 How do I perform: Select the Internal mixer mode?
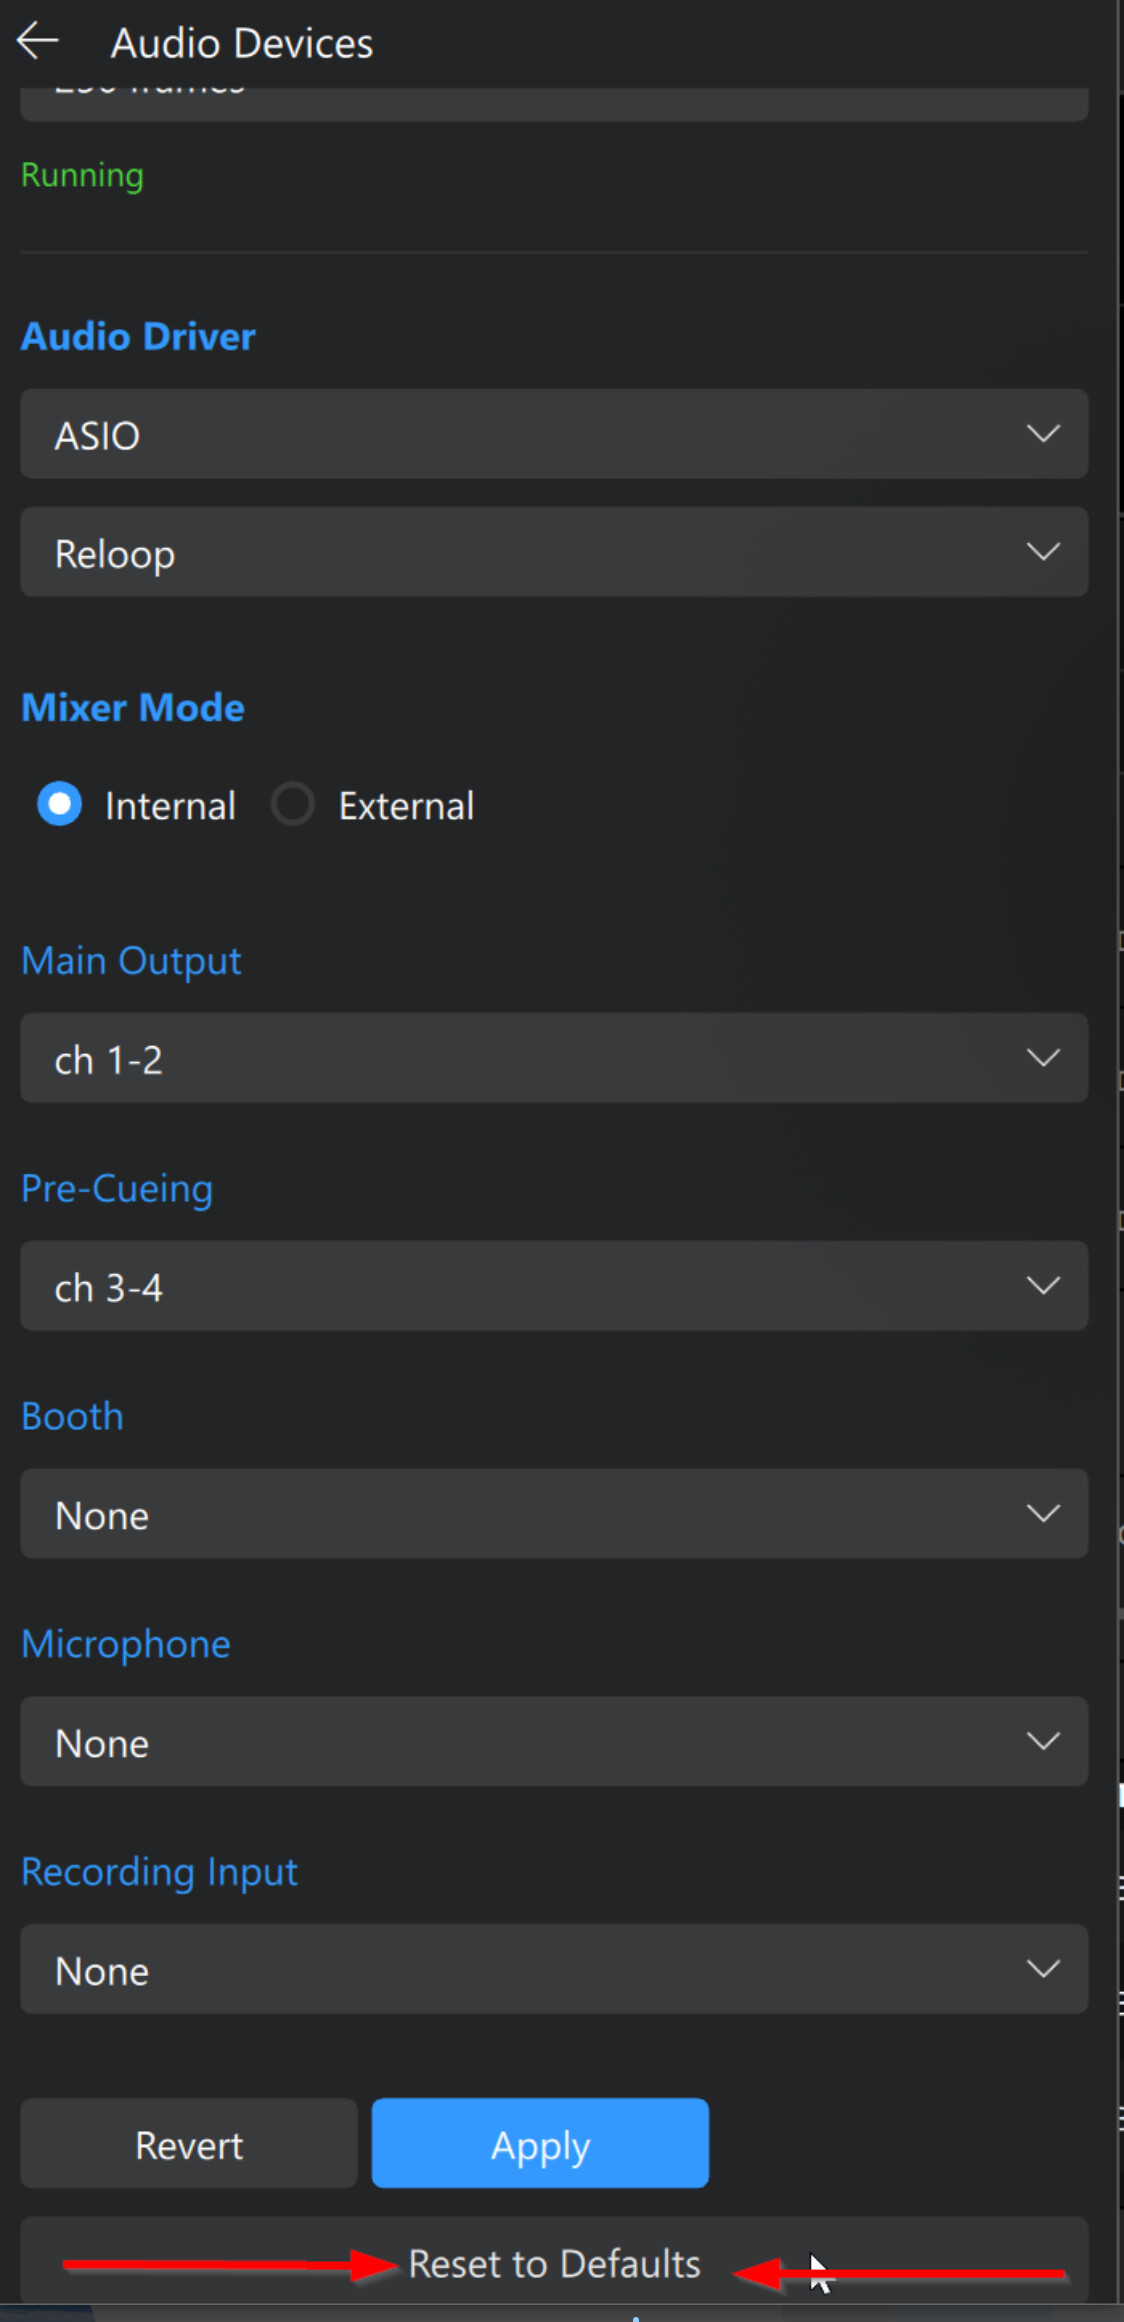(x=60, y=804)
